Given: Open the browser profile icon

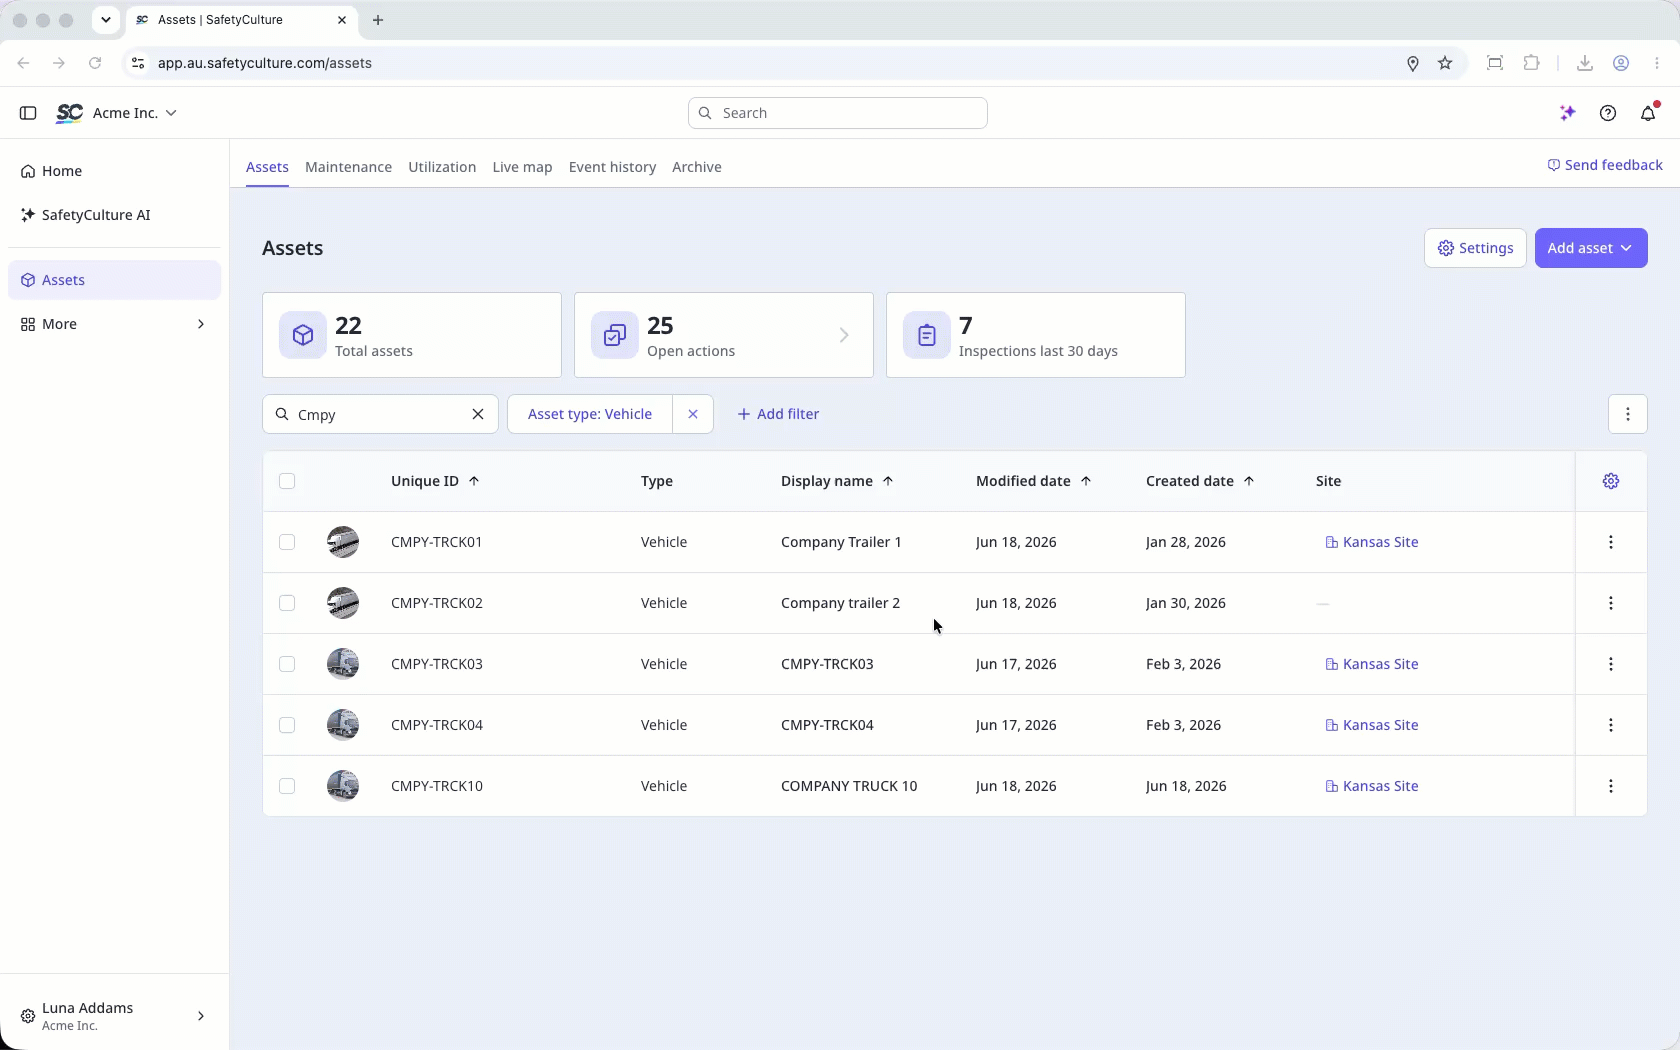Looking at the screenshot, I should coord(1621,63).
